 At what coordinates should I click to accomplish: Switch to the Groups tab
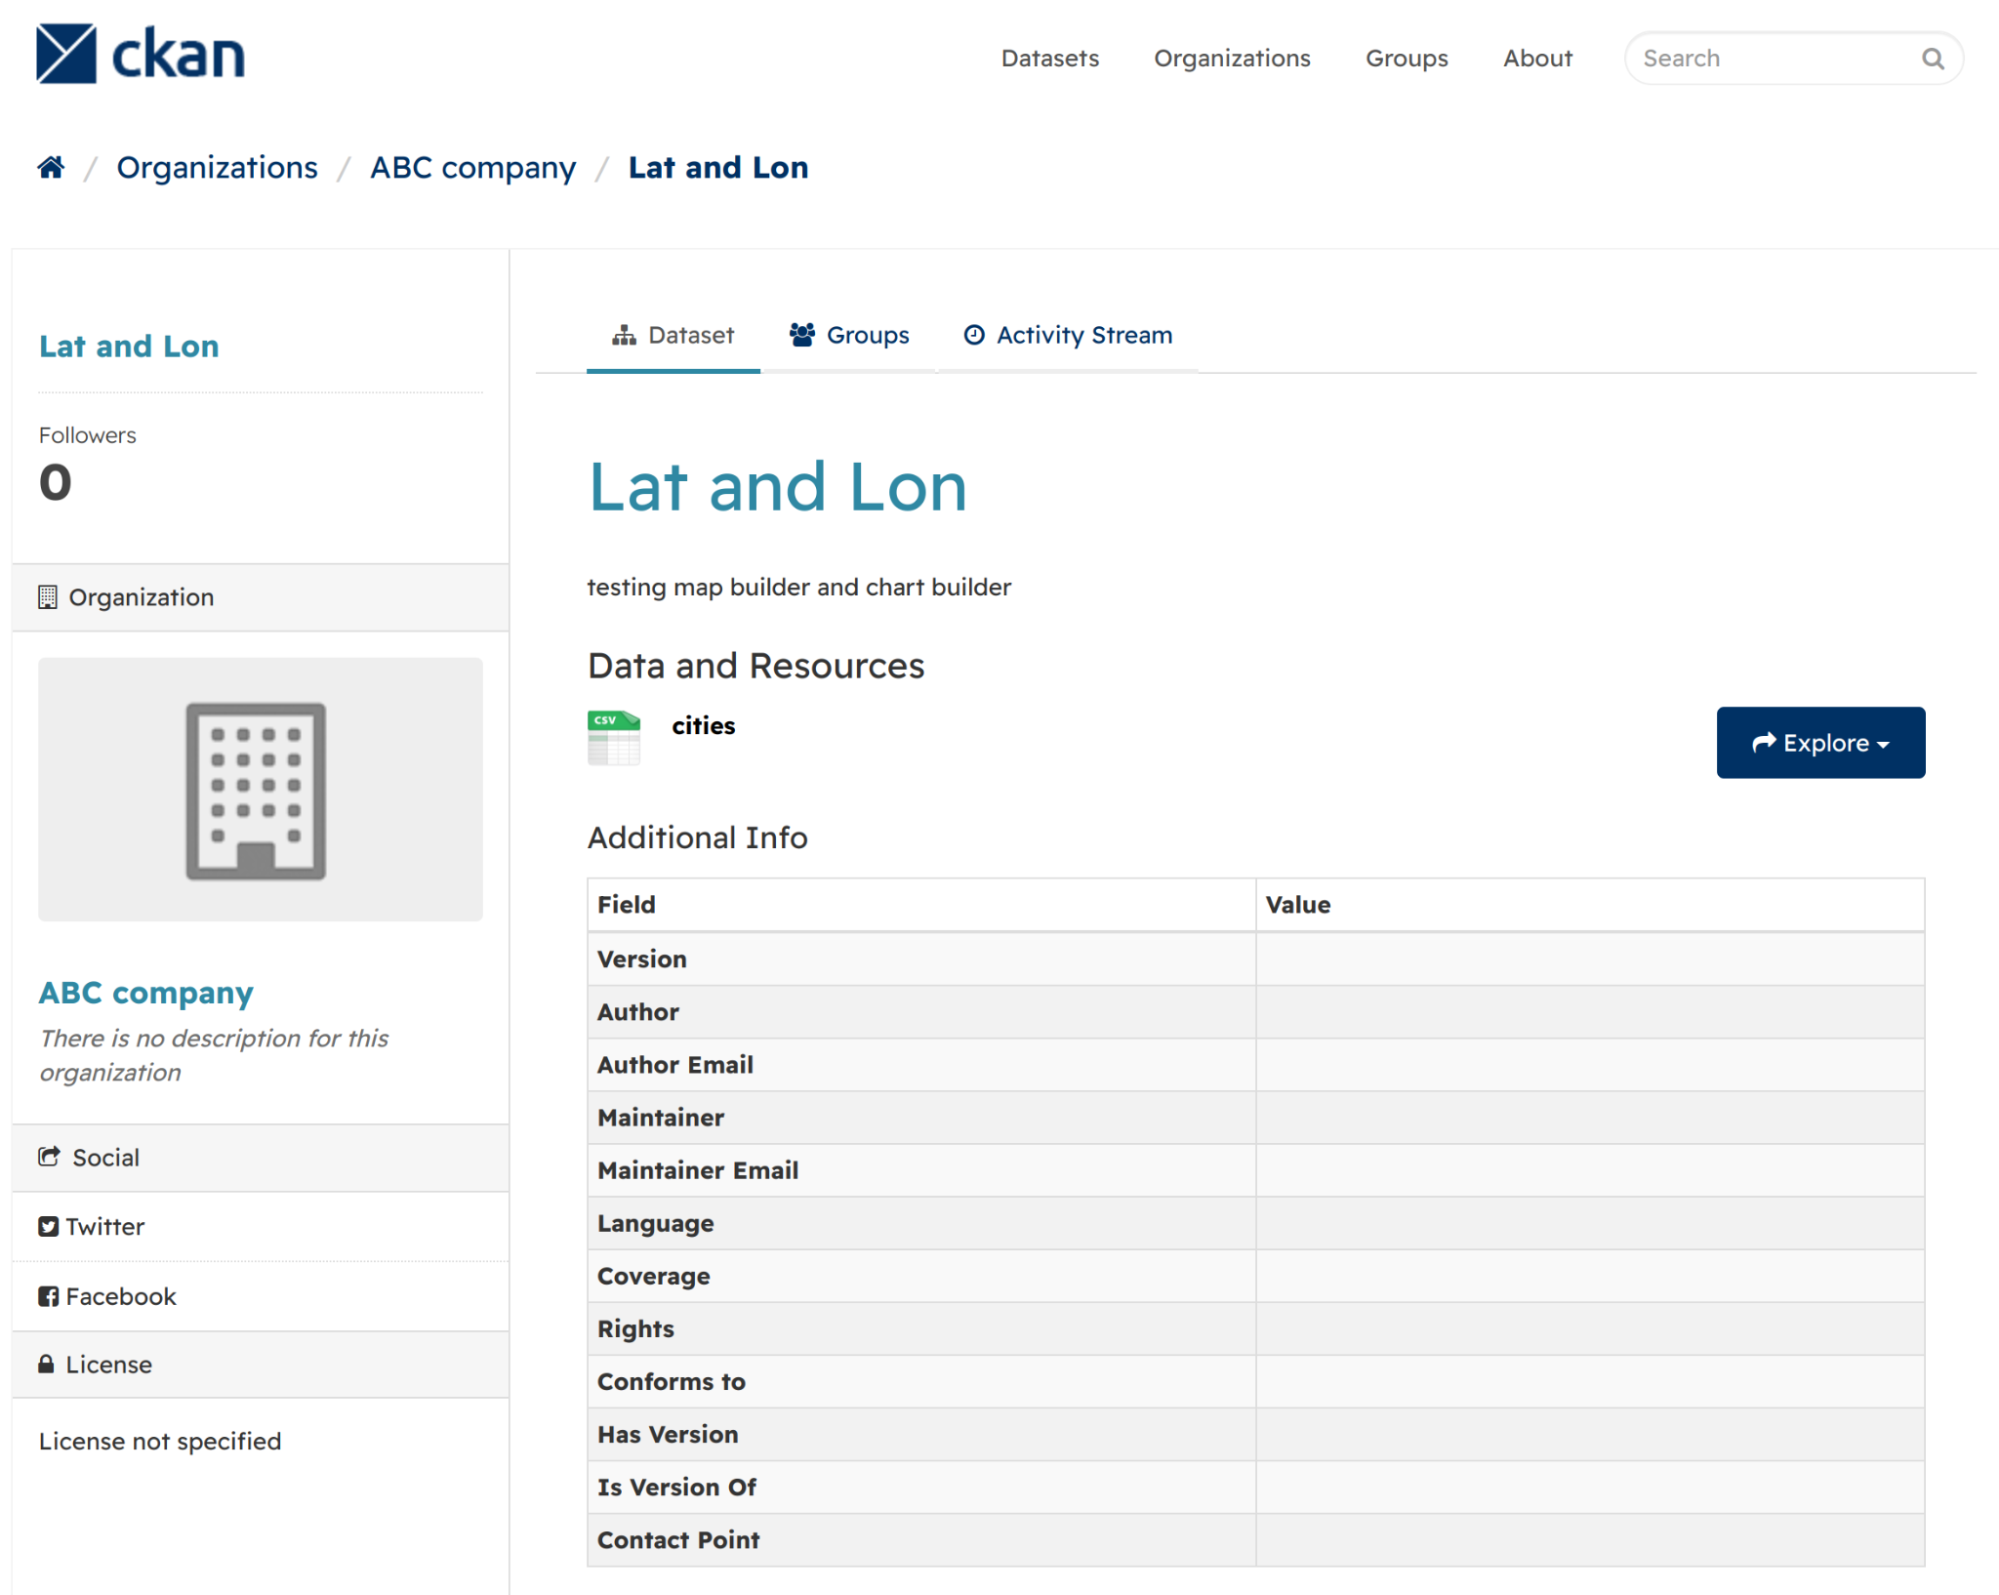point(848,335)
